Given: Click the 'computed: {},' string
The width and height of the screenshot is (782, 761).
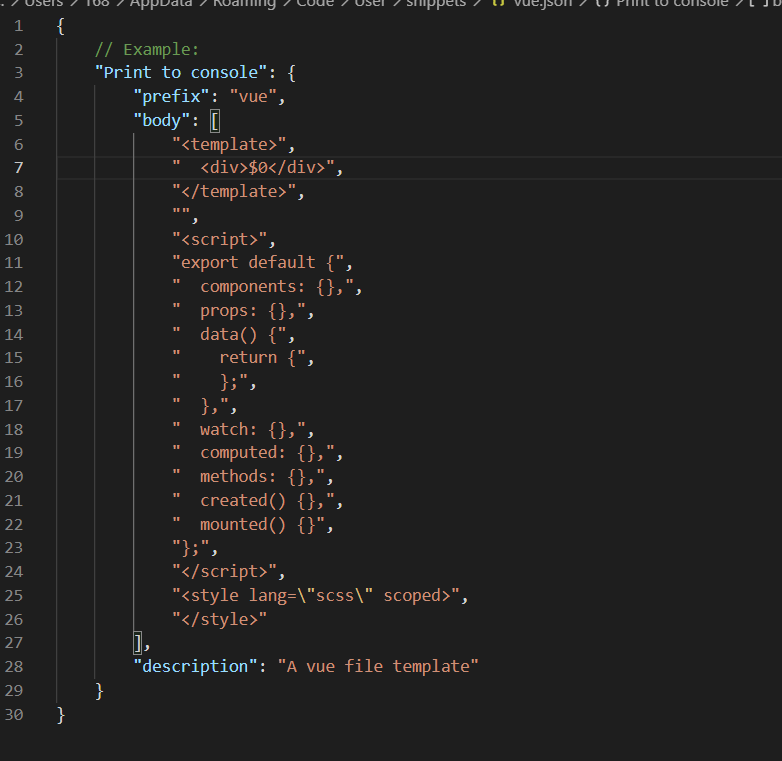Looking at the screenshot, I should [253, 453].
